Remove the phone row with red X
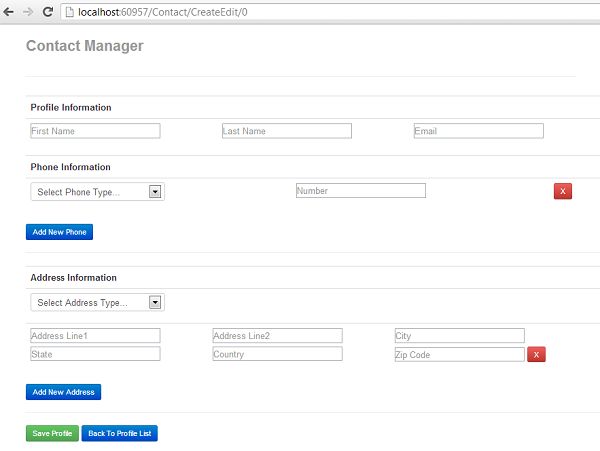 coord(562,191)
